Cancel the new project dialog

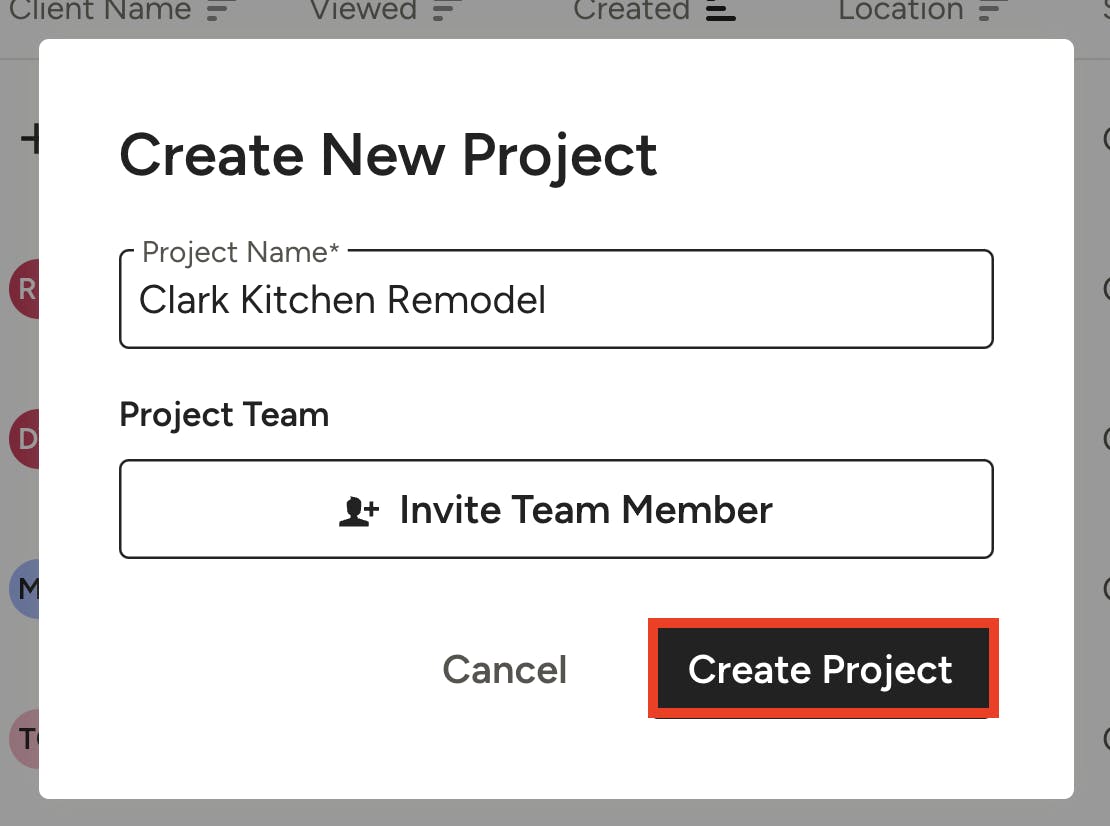[x=505, y=670]
